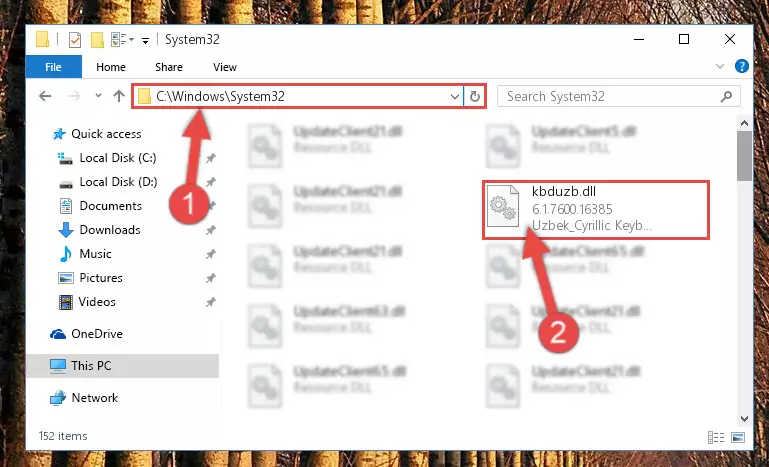Open Downloads in Quick access

tap(110, 230)
